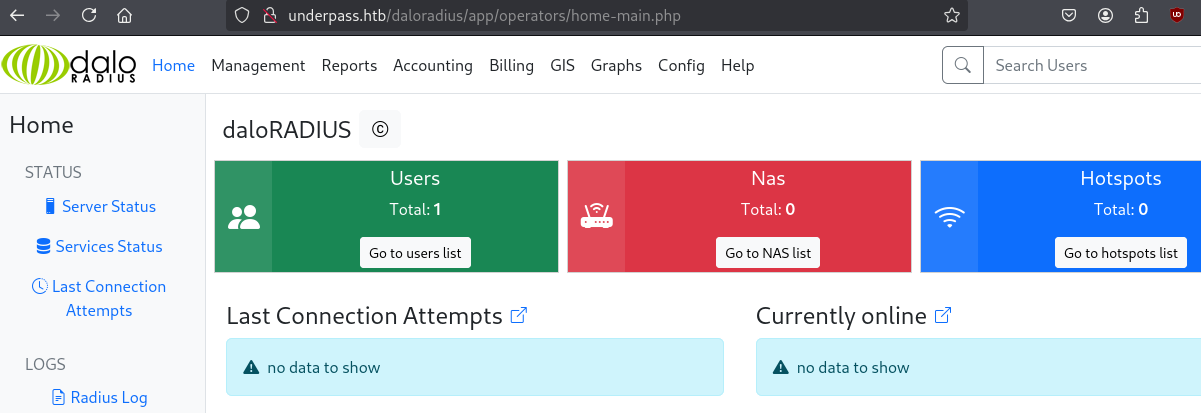This screenshot has width=1201, height=413.
Task: Open Currently online external link icon
Action: coord(943,316)
